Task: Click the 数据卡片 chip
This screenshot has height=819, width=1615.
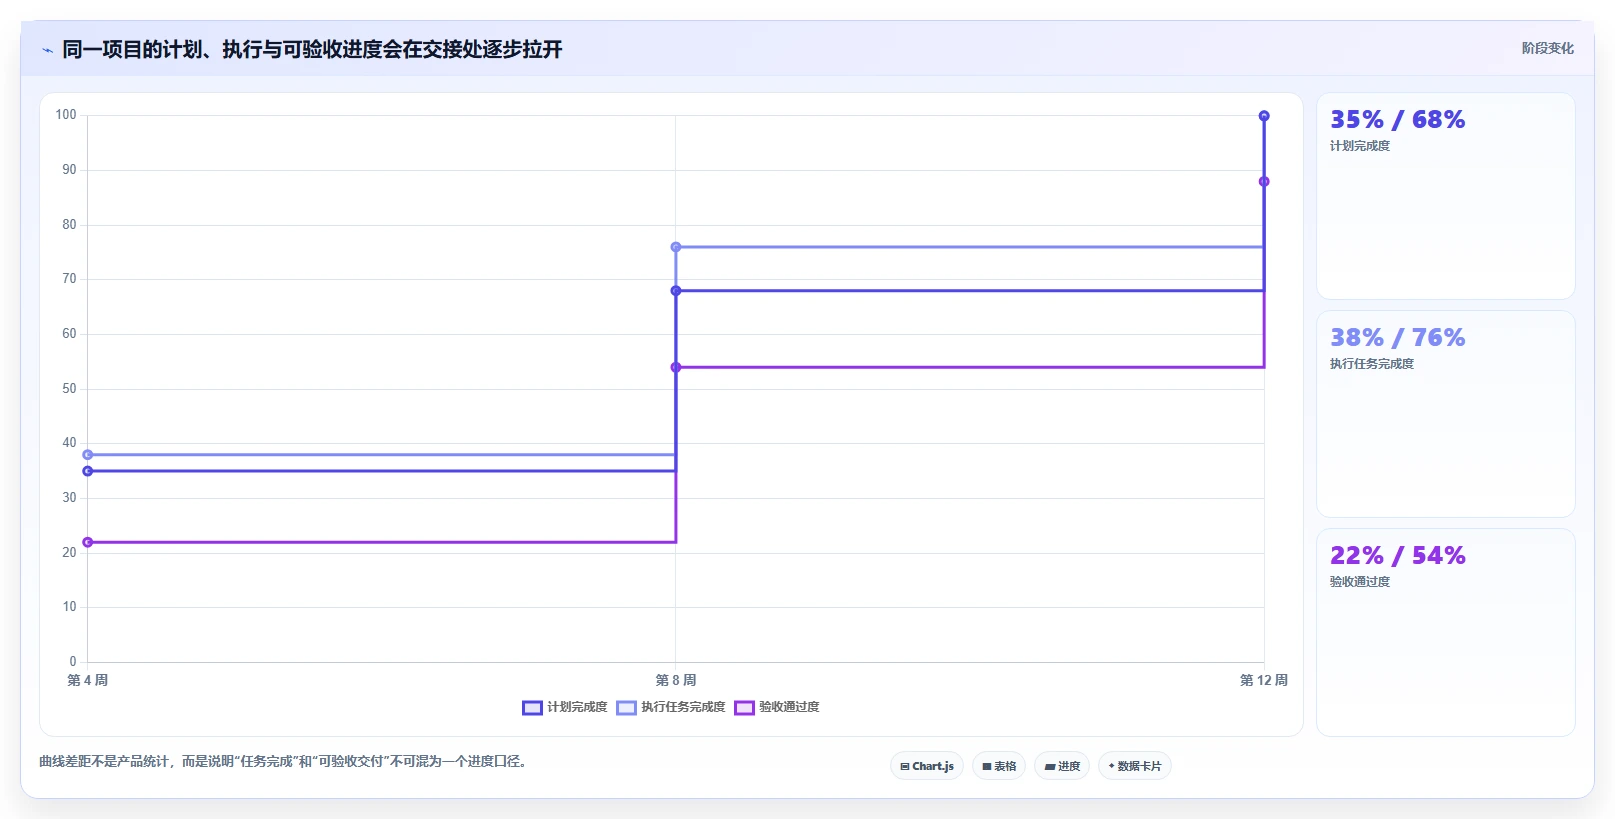Action: [1135, 766]
